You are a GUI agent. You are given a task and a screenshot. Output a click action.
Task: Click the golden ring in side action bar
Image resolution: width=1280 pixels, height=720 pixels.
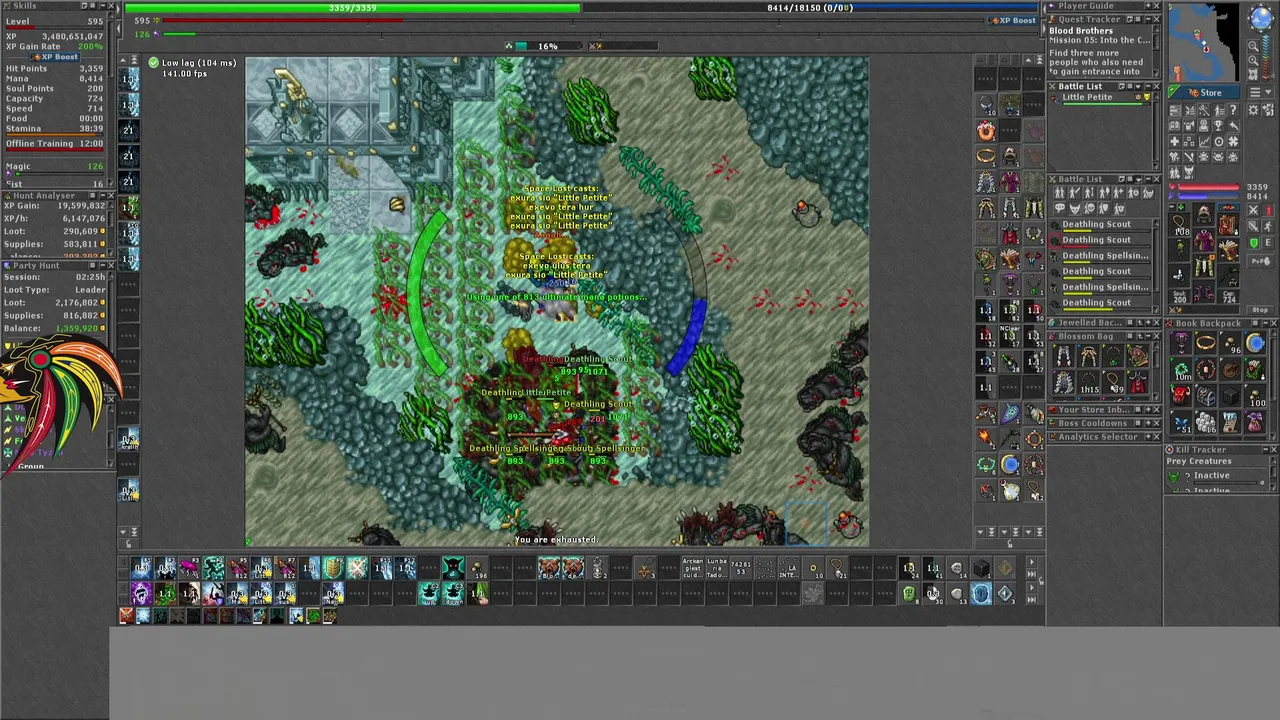pos(986,155)
